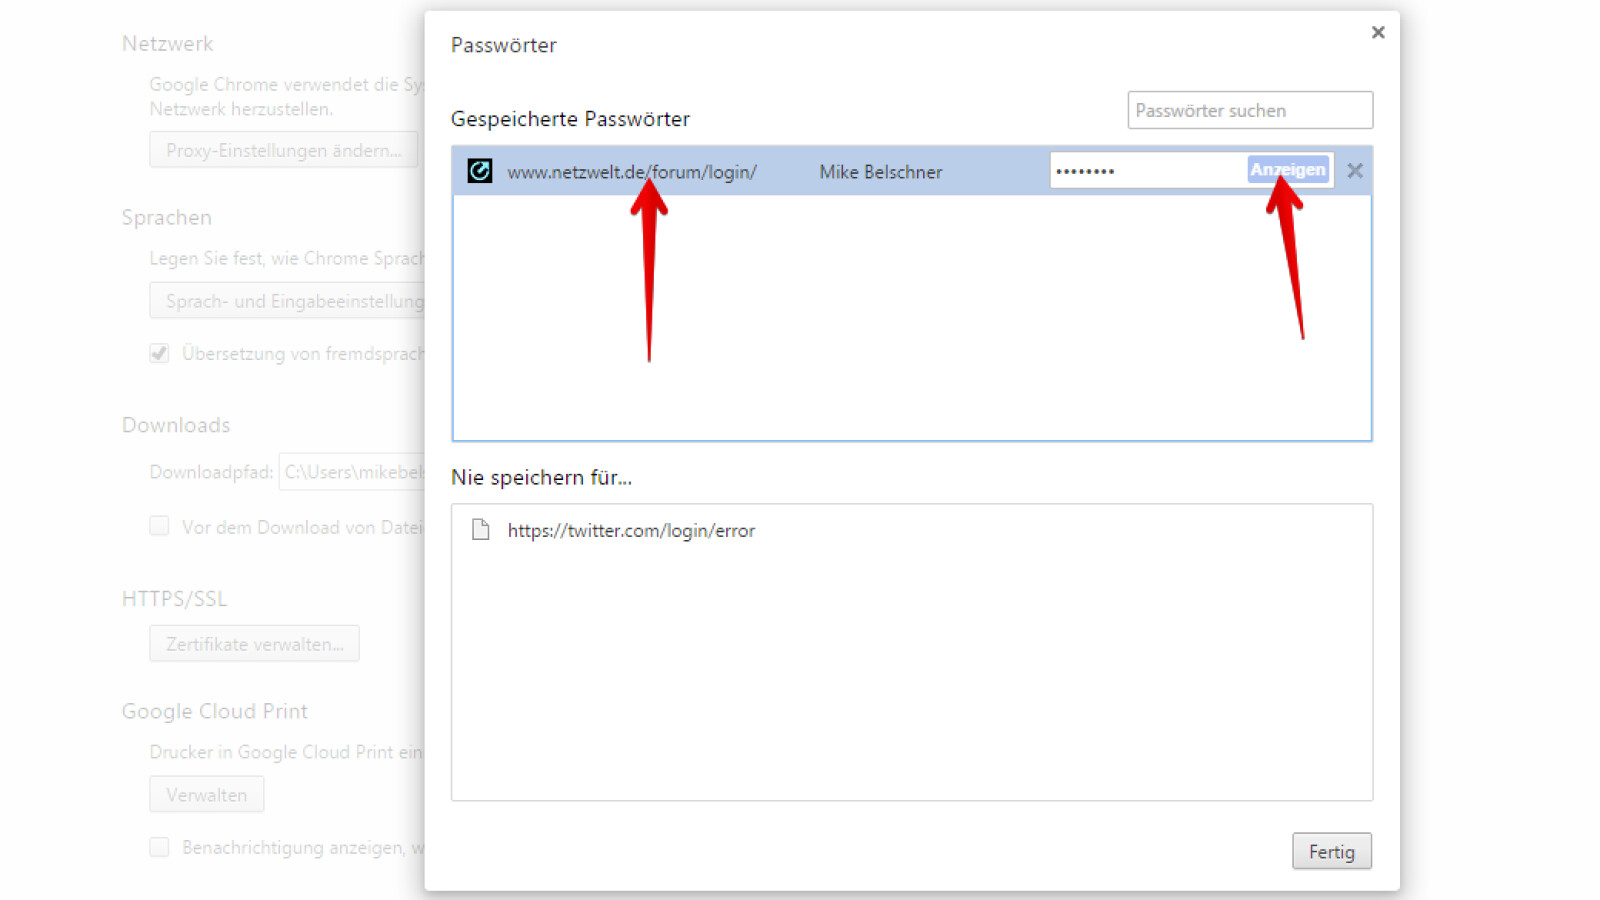The image size is (1600, 900).
Task: Click Zertifikate verwalten under HTTPS/SSL
Action: pyautogui.click(x=254, y=643)
